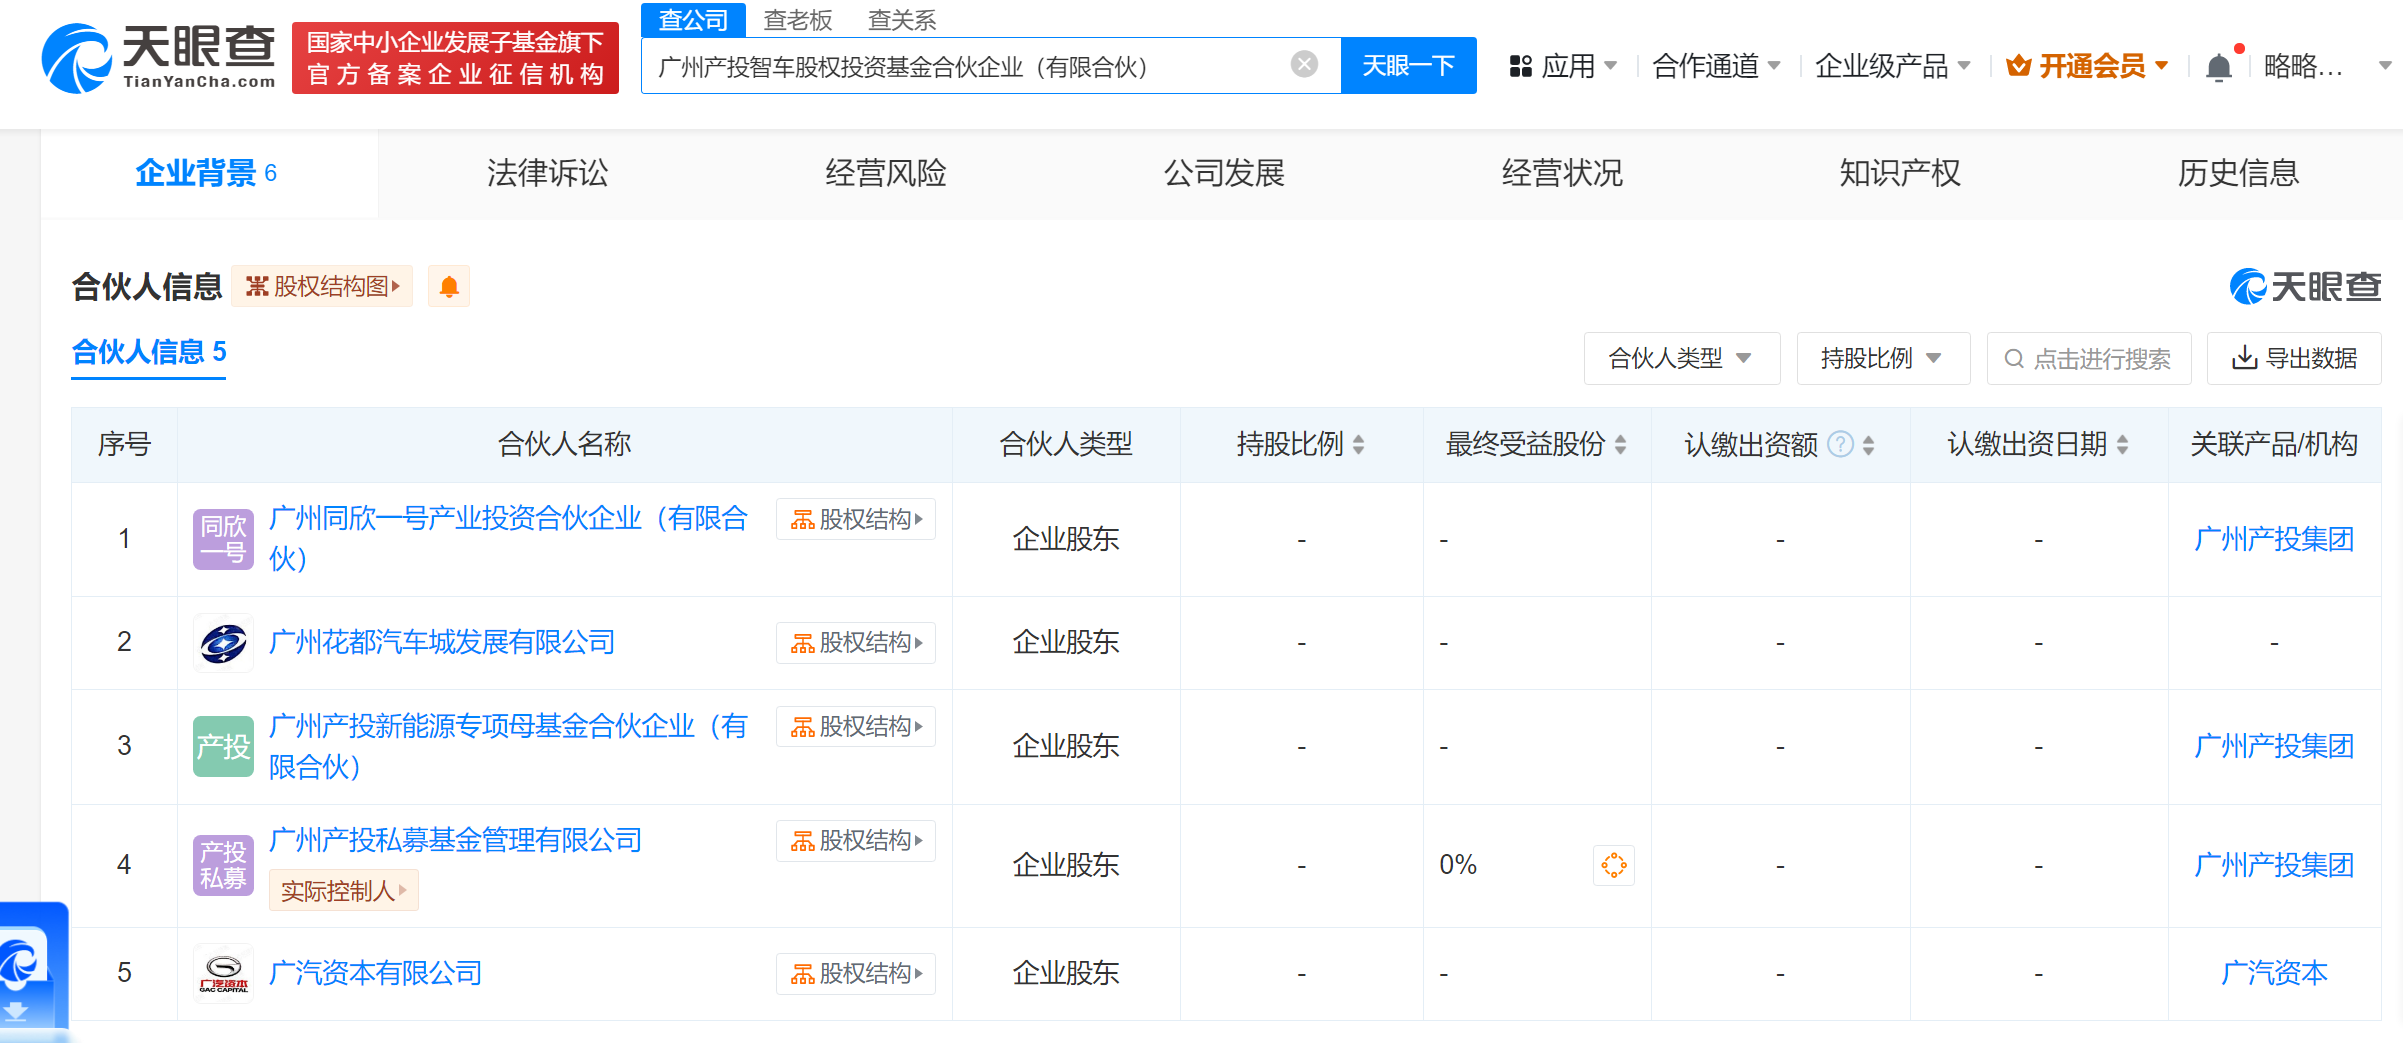Click the orange alert bell beside 股权结构图
This screenshot has height=1043, width=2403.
pos(449,287)
